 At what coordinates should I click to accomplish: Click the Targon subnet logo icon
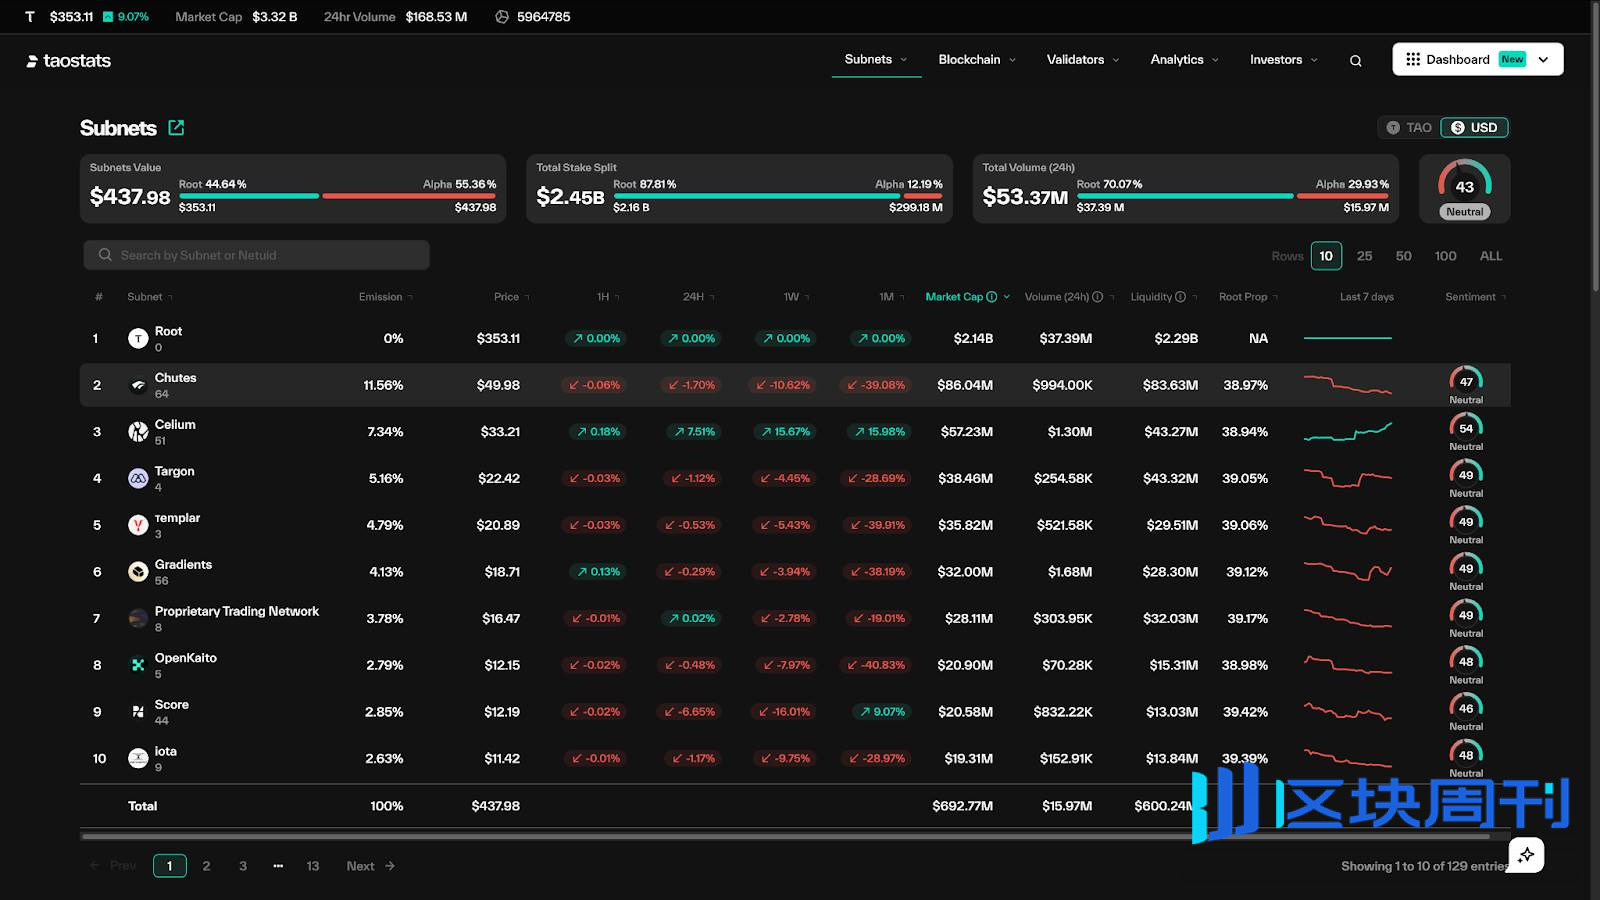tap(138, 479)
